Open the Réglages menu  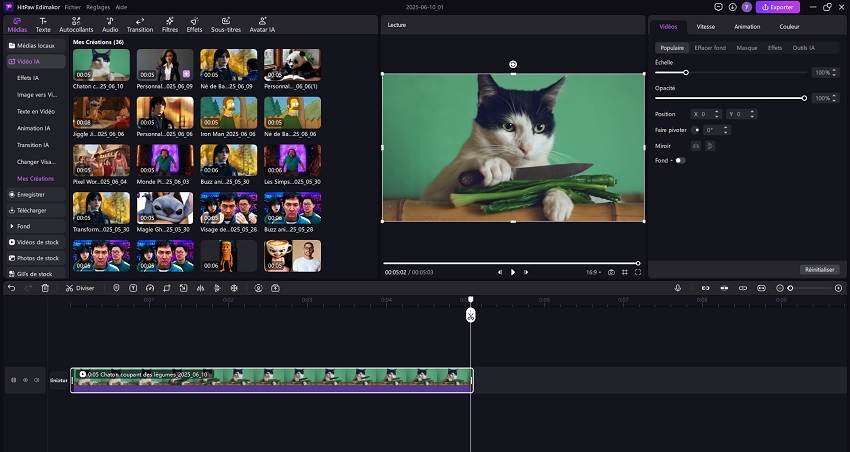click(98, 8)
